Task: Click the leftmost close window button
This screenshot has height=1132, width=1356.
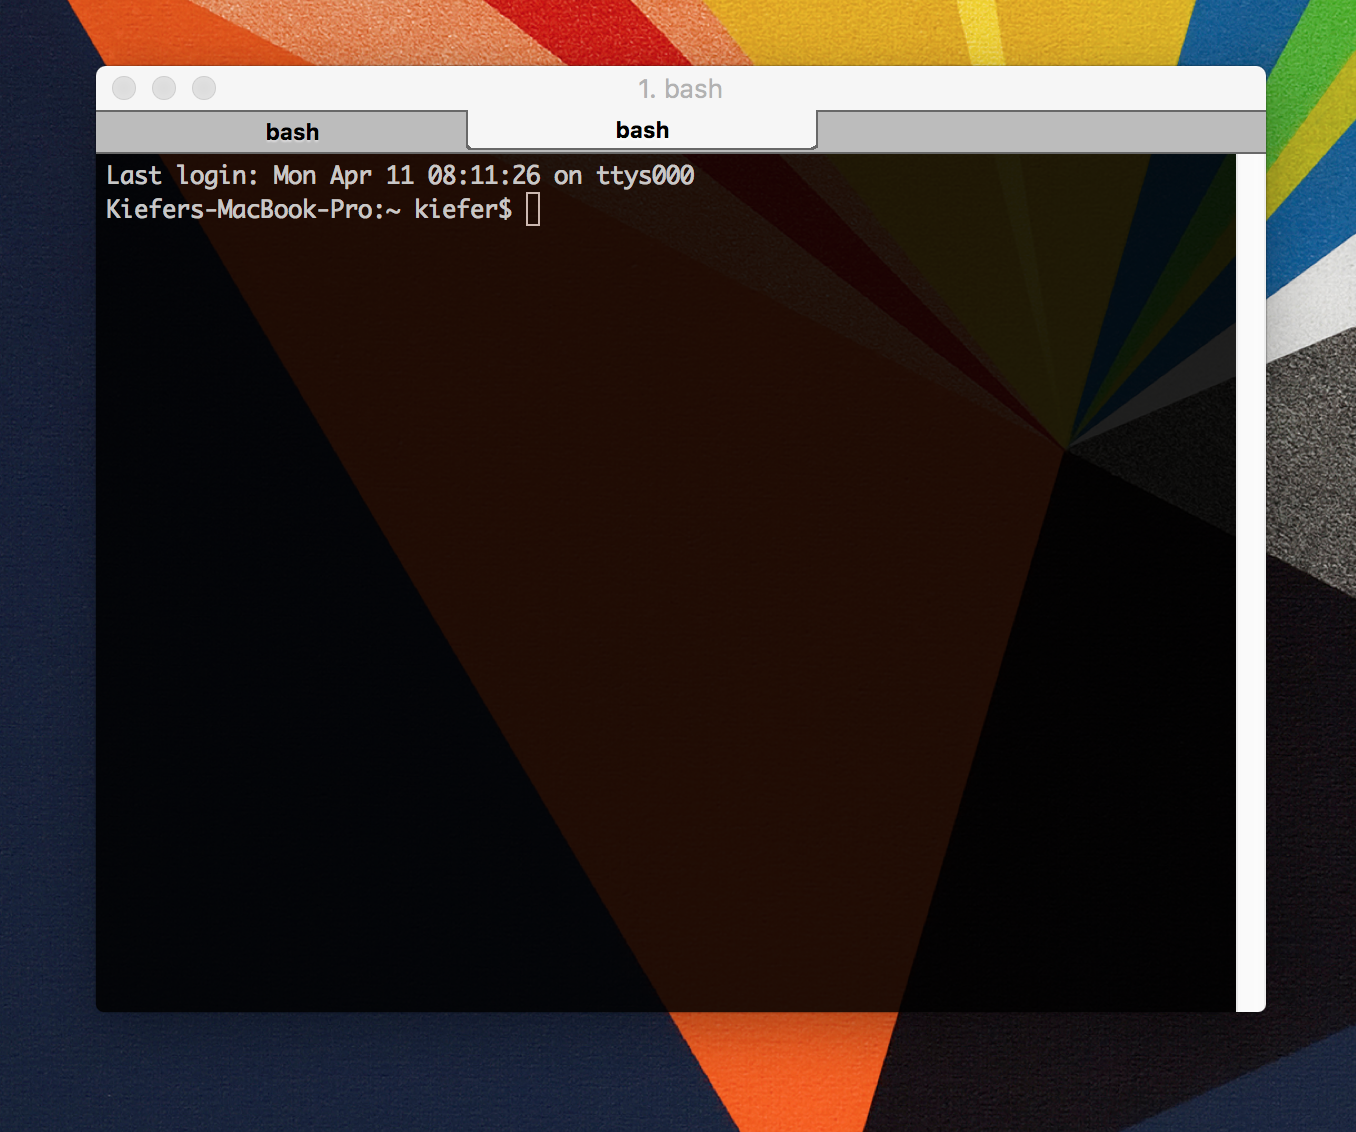Action: [x=124, y=88]
